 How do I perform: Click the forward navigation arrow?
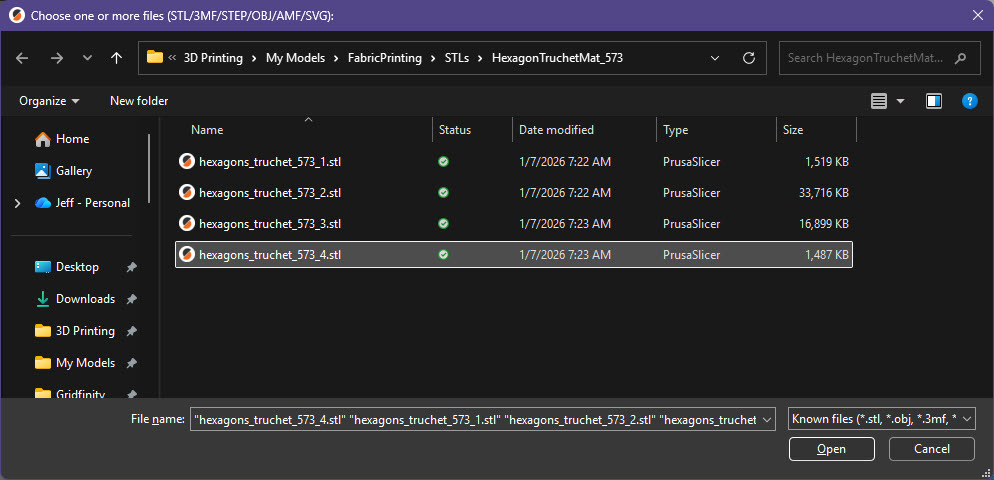pos(57,58)
